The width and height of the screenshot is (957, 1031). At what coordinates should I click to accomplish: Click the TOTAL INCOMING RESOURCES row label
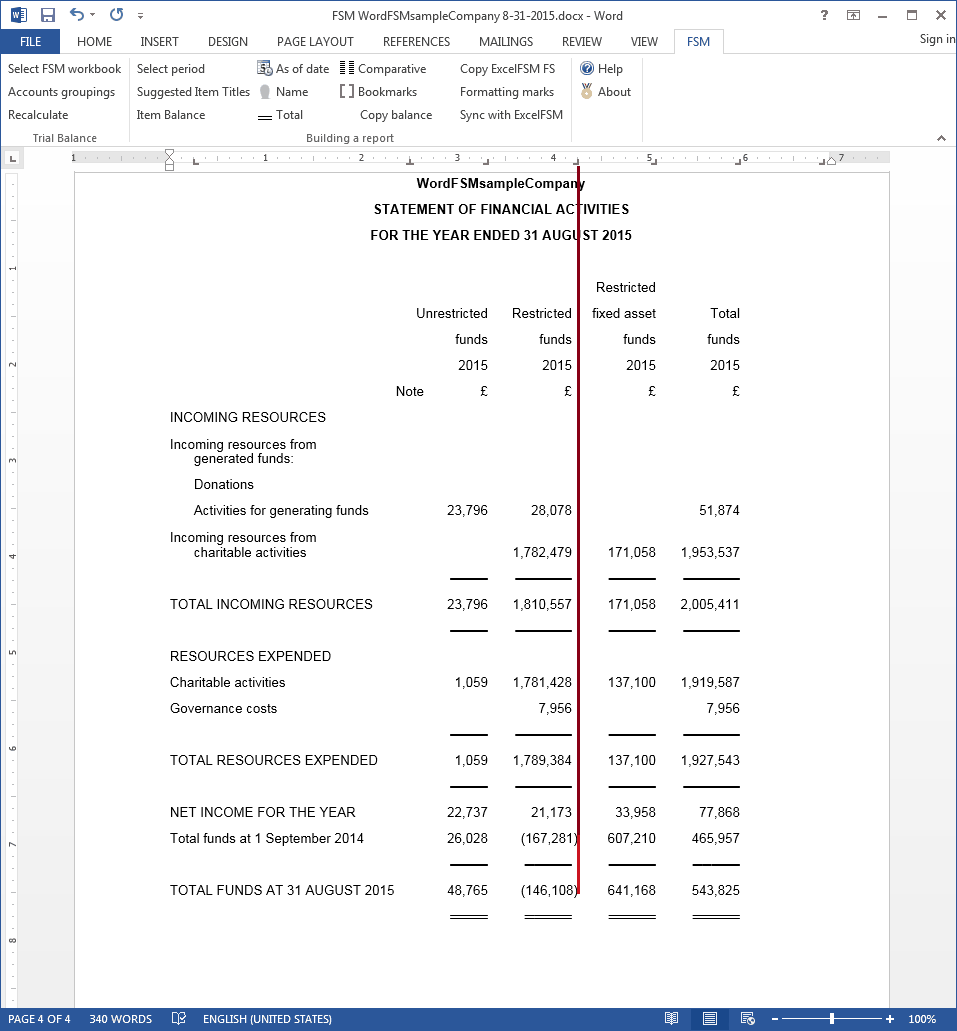[271, 604]
